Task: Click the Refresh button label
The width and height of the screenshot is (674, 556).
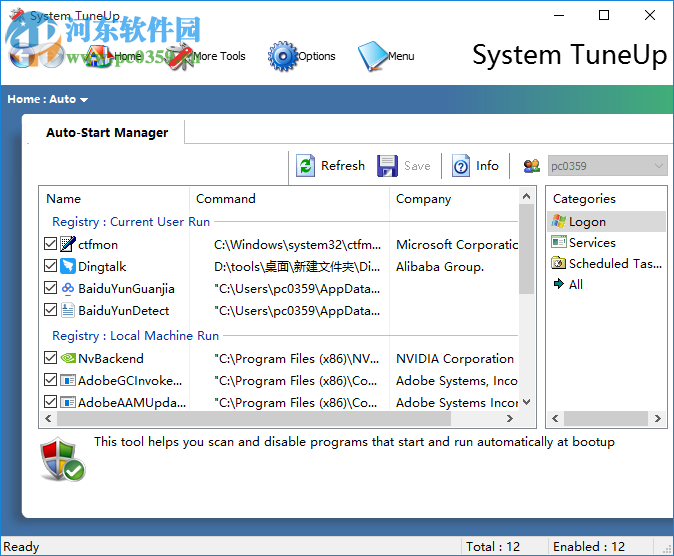Action: pyautogui.click(x=343, y=166)
